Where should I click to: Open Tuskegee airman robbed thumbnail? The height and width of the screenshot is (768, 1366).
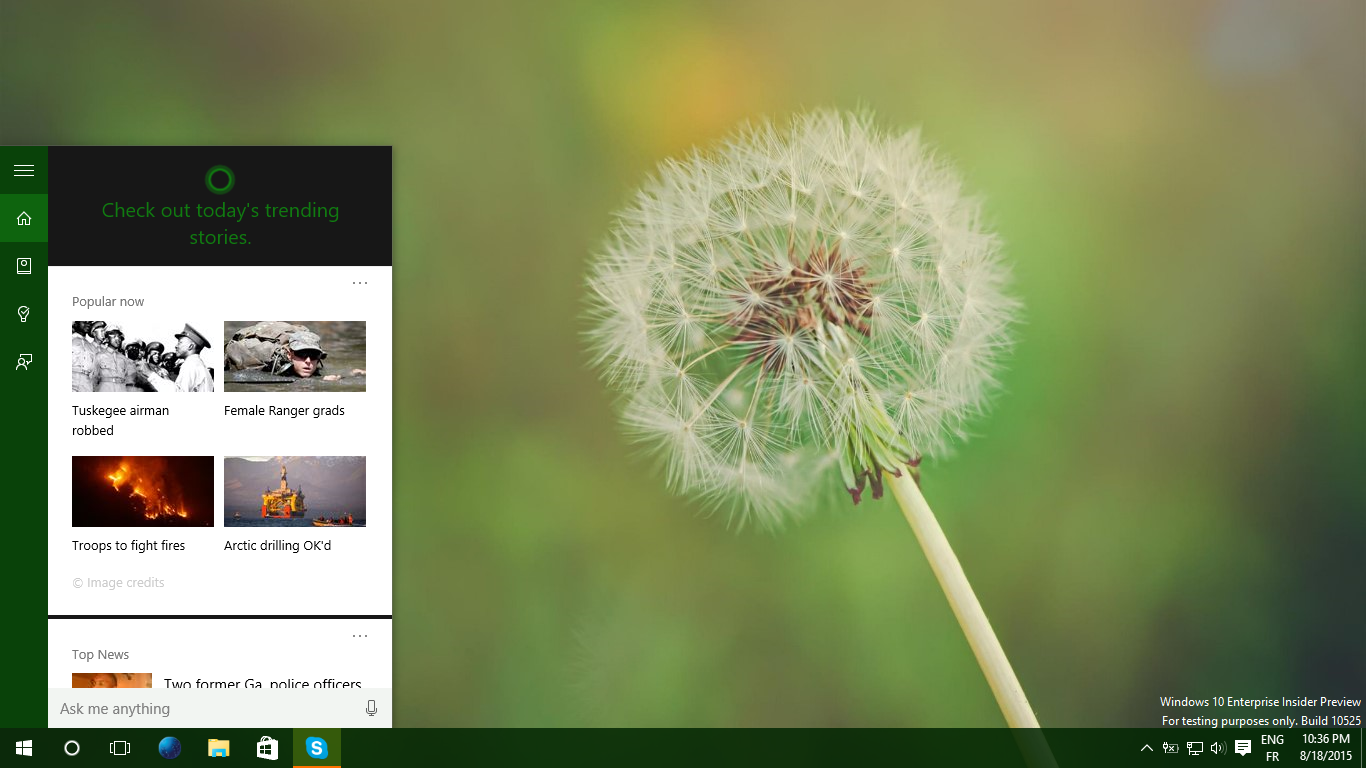[143, 356]
